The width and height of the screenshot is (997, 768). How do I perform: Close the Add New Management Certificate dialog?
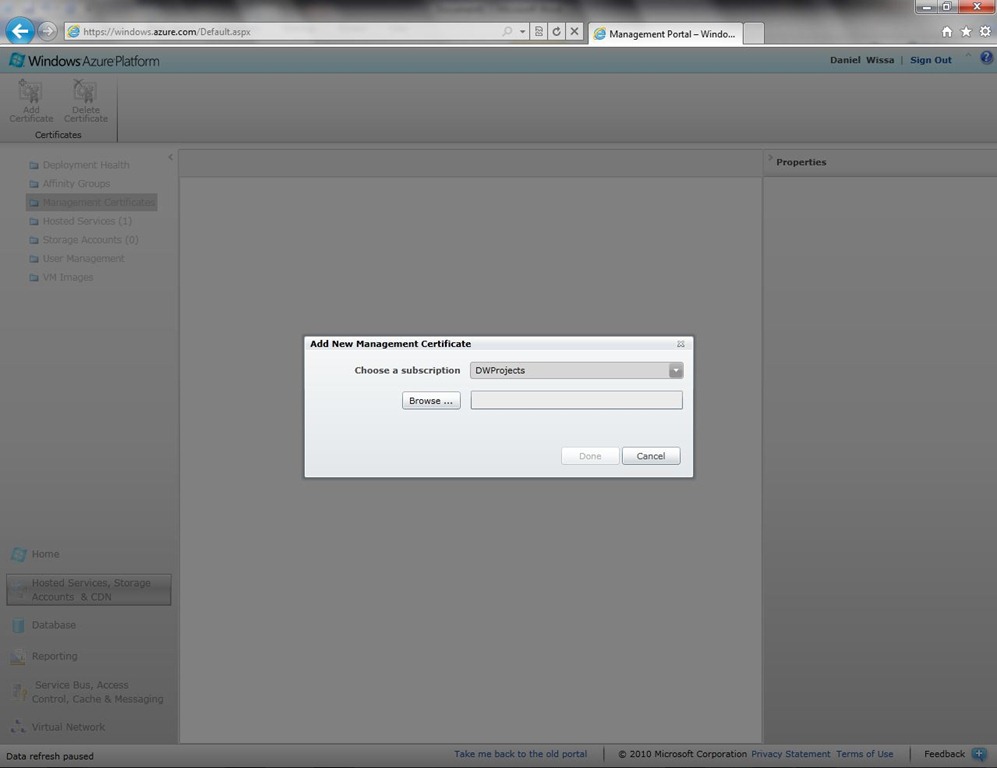pyautogui.click(x=681, y=344)
